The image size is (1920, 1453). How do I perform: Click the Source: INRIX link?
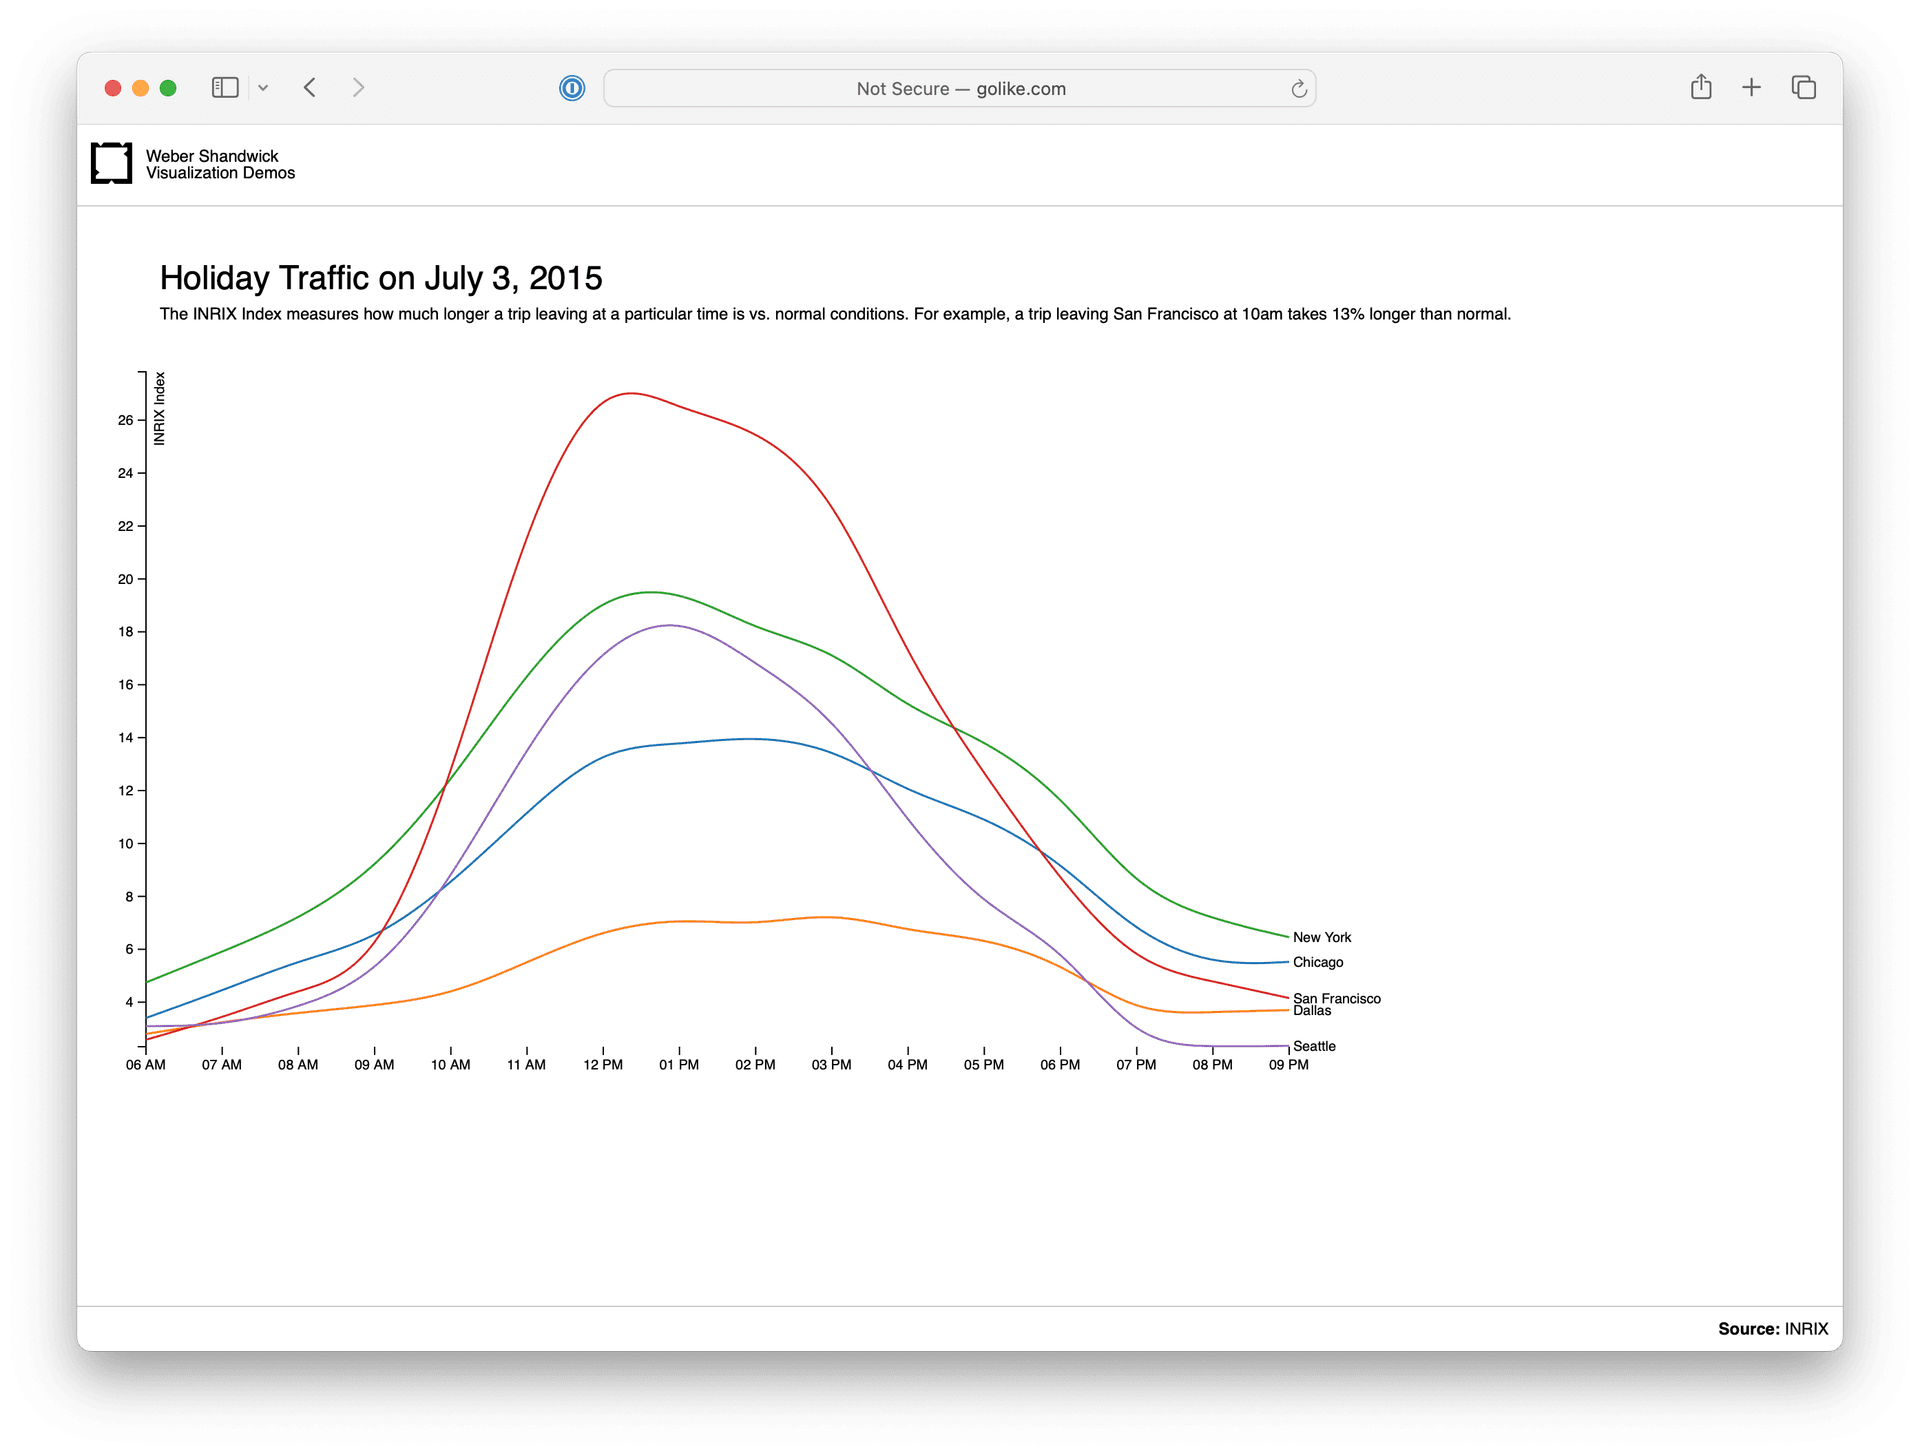[x=1774, y=1329]
